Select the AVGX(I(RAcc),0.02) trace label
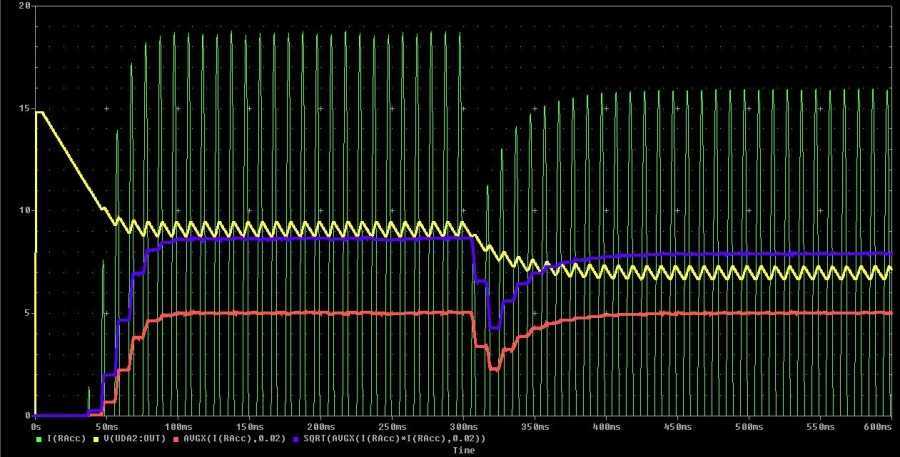Image resolution: width=900 pixels, height=457 pixels. pyautogui.click(x=228, y=438)
